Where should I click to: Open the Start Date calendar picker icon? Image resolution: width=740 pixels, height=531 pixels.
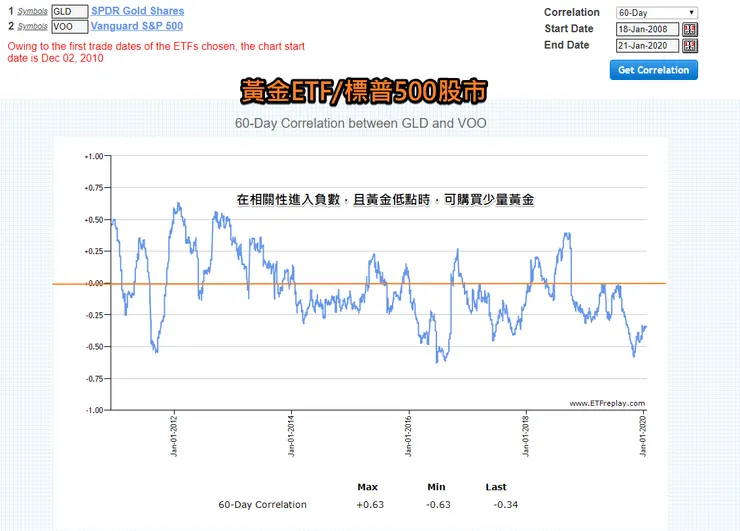click(690, 29)
